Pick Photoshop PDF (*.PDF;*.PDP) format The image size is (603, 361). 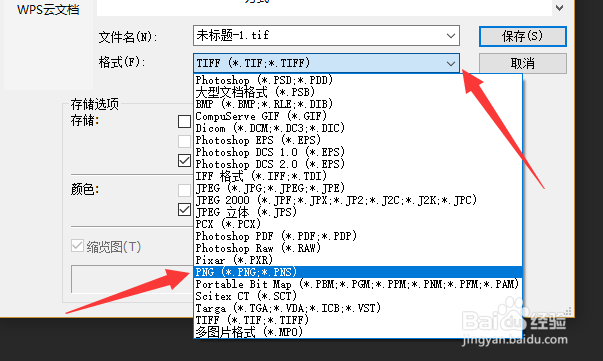[x=358, y=236]
